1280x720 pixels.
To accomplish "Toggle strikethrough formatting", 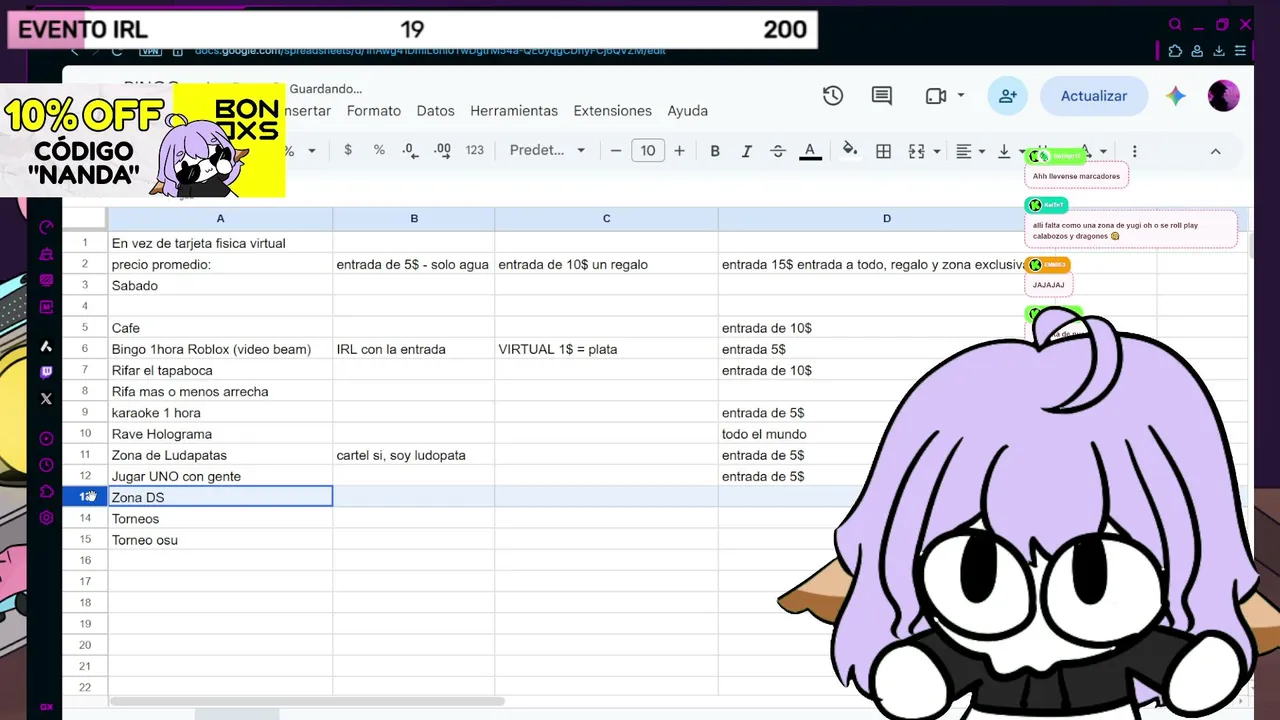I will [778, 151].
